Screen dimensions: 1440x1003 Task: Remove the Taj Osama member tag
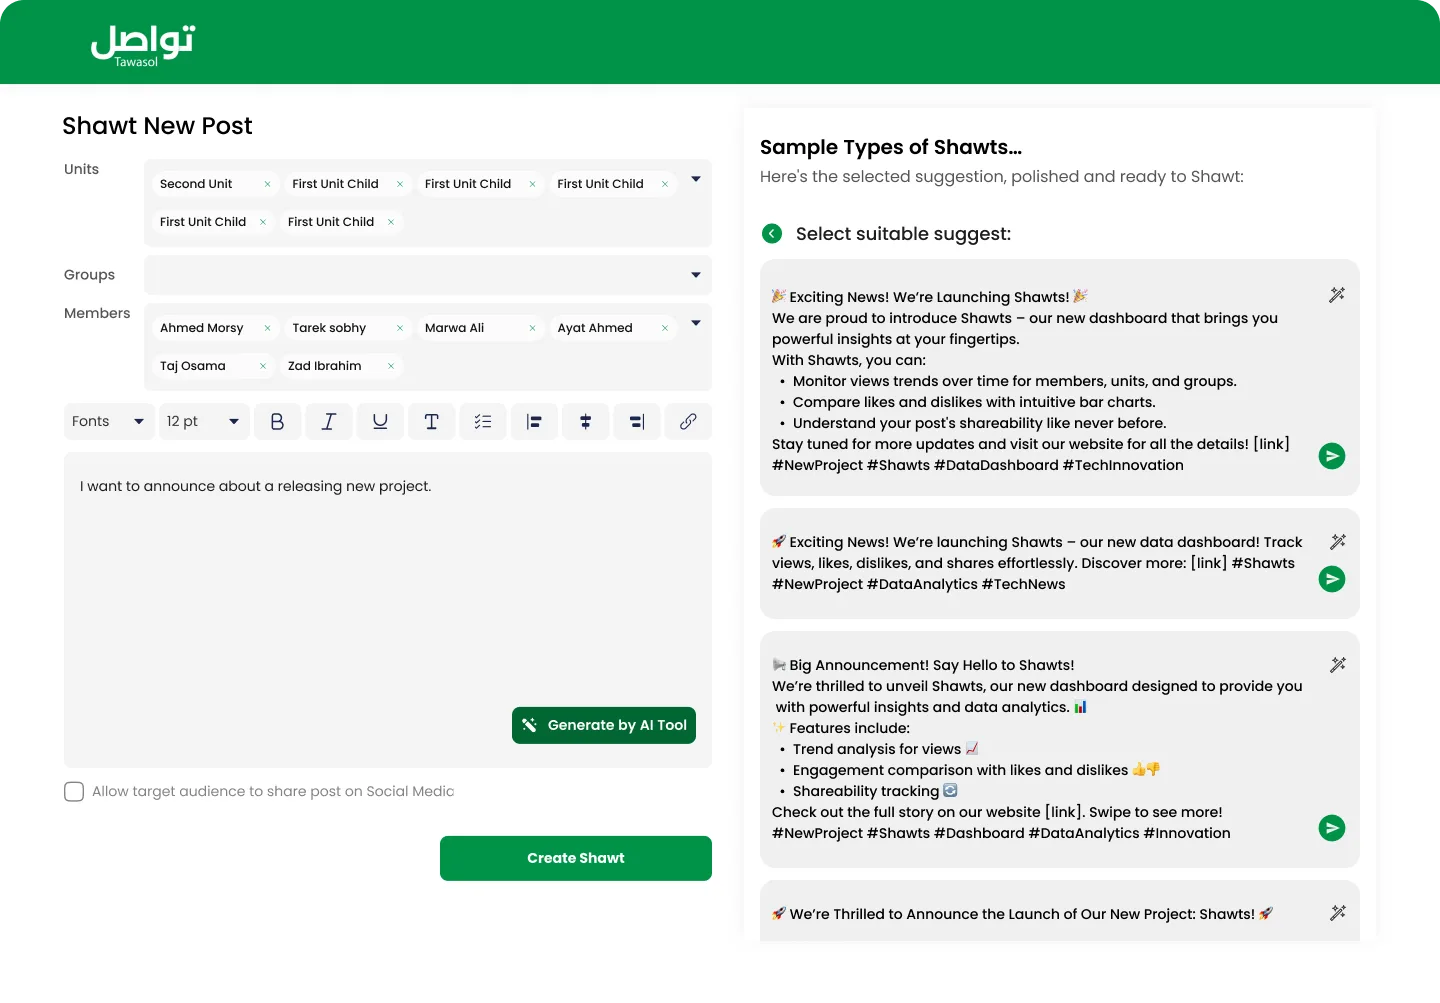tap(263, 366)
